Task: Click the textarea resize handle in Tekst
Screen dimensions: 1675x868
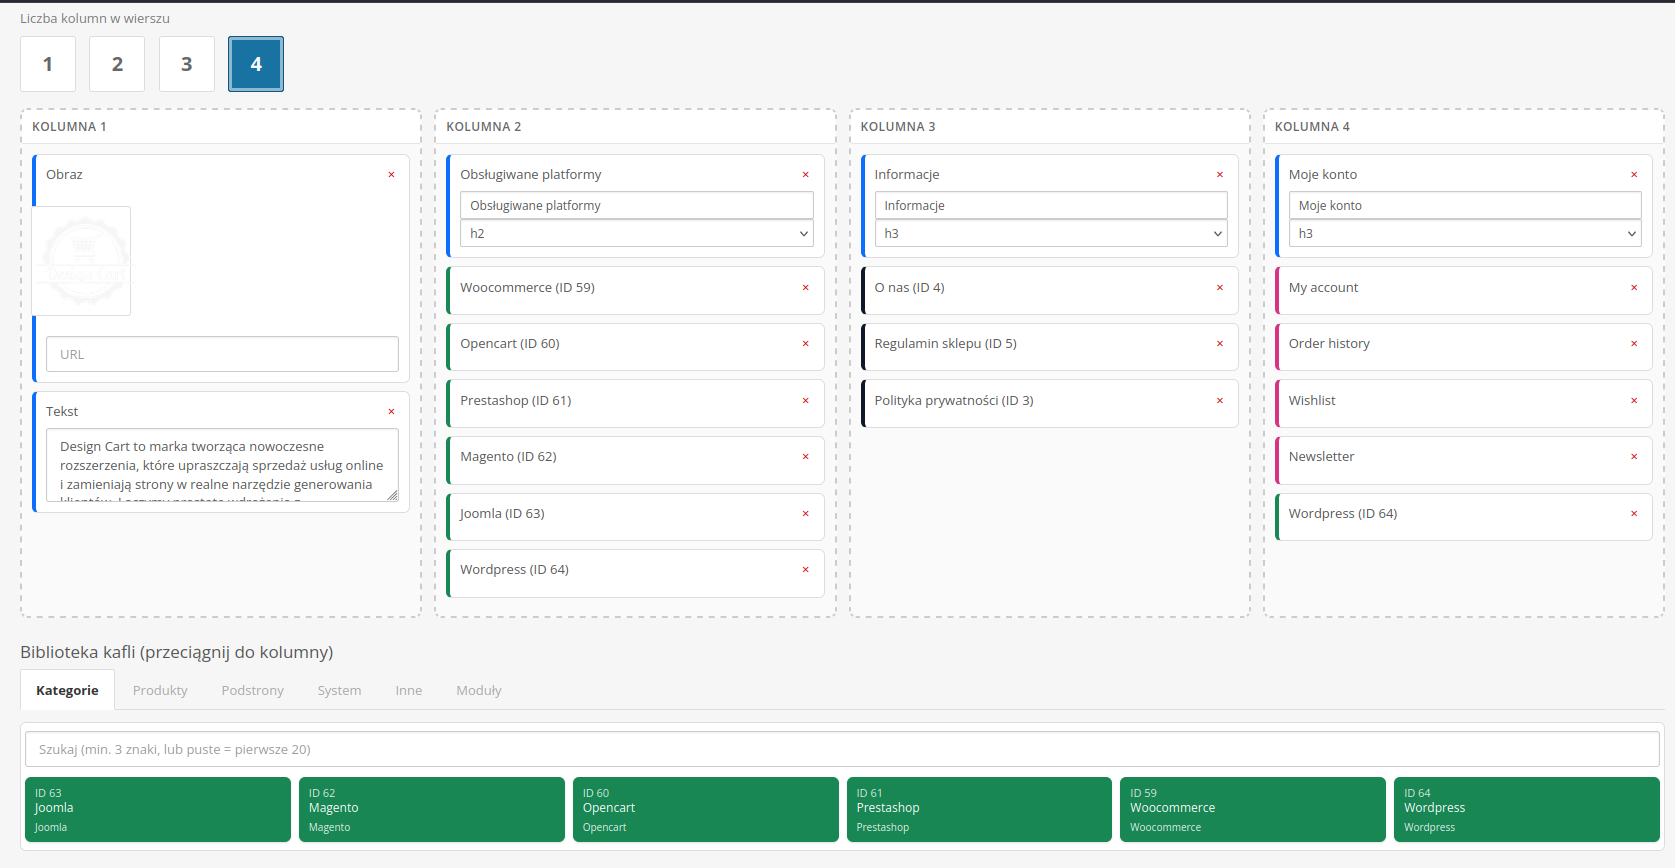Action: pos(392,495)
